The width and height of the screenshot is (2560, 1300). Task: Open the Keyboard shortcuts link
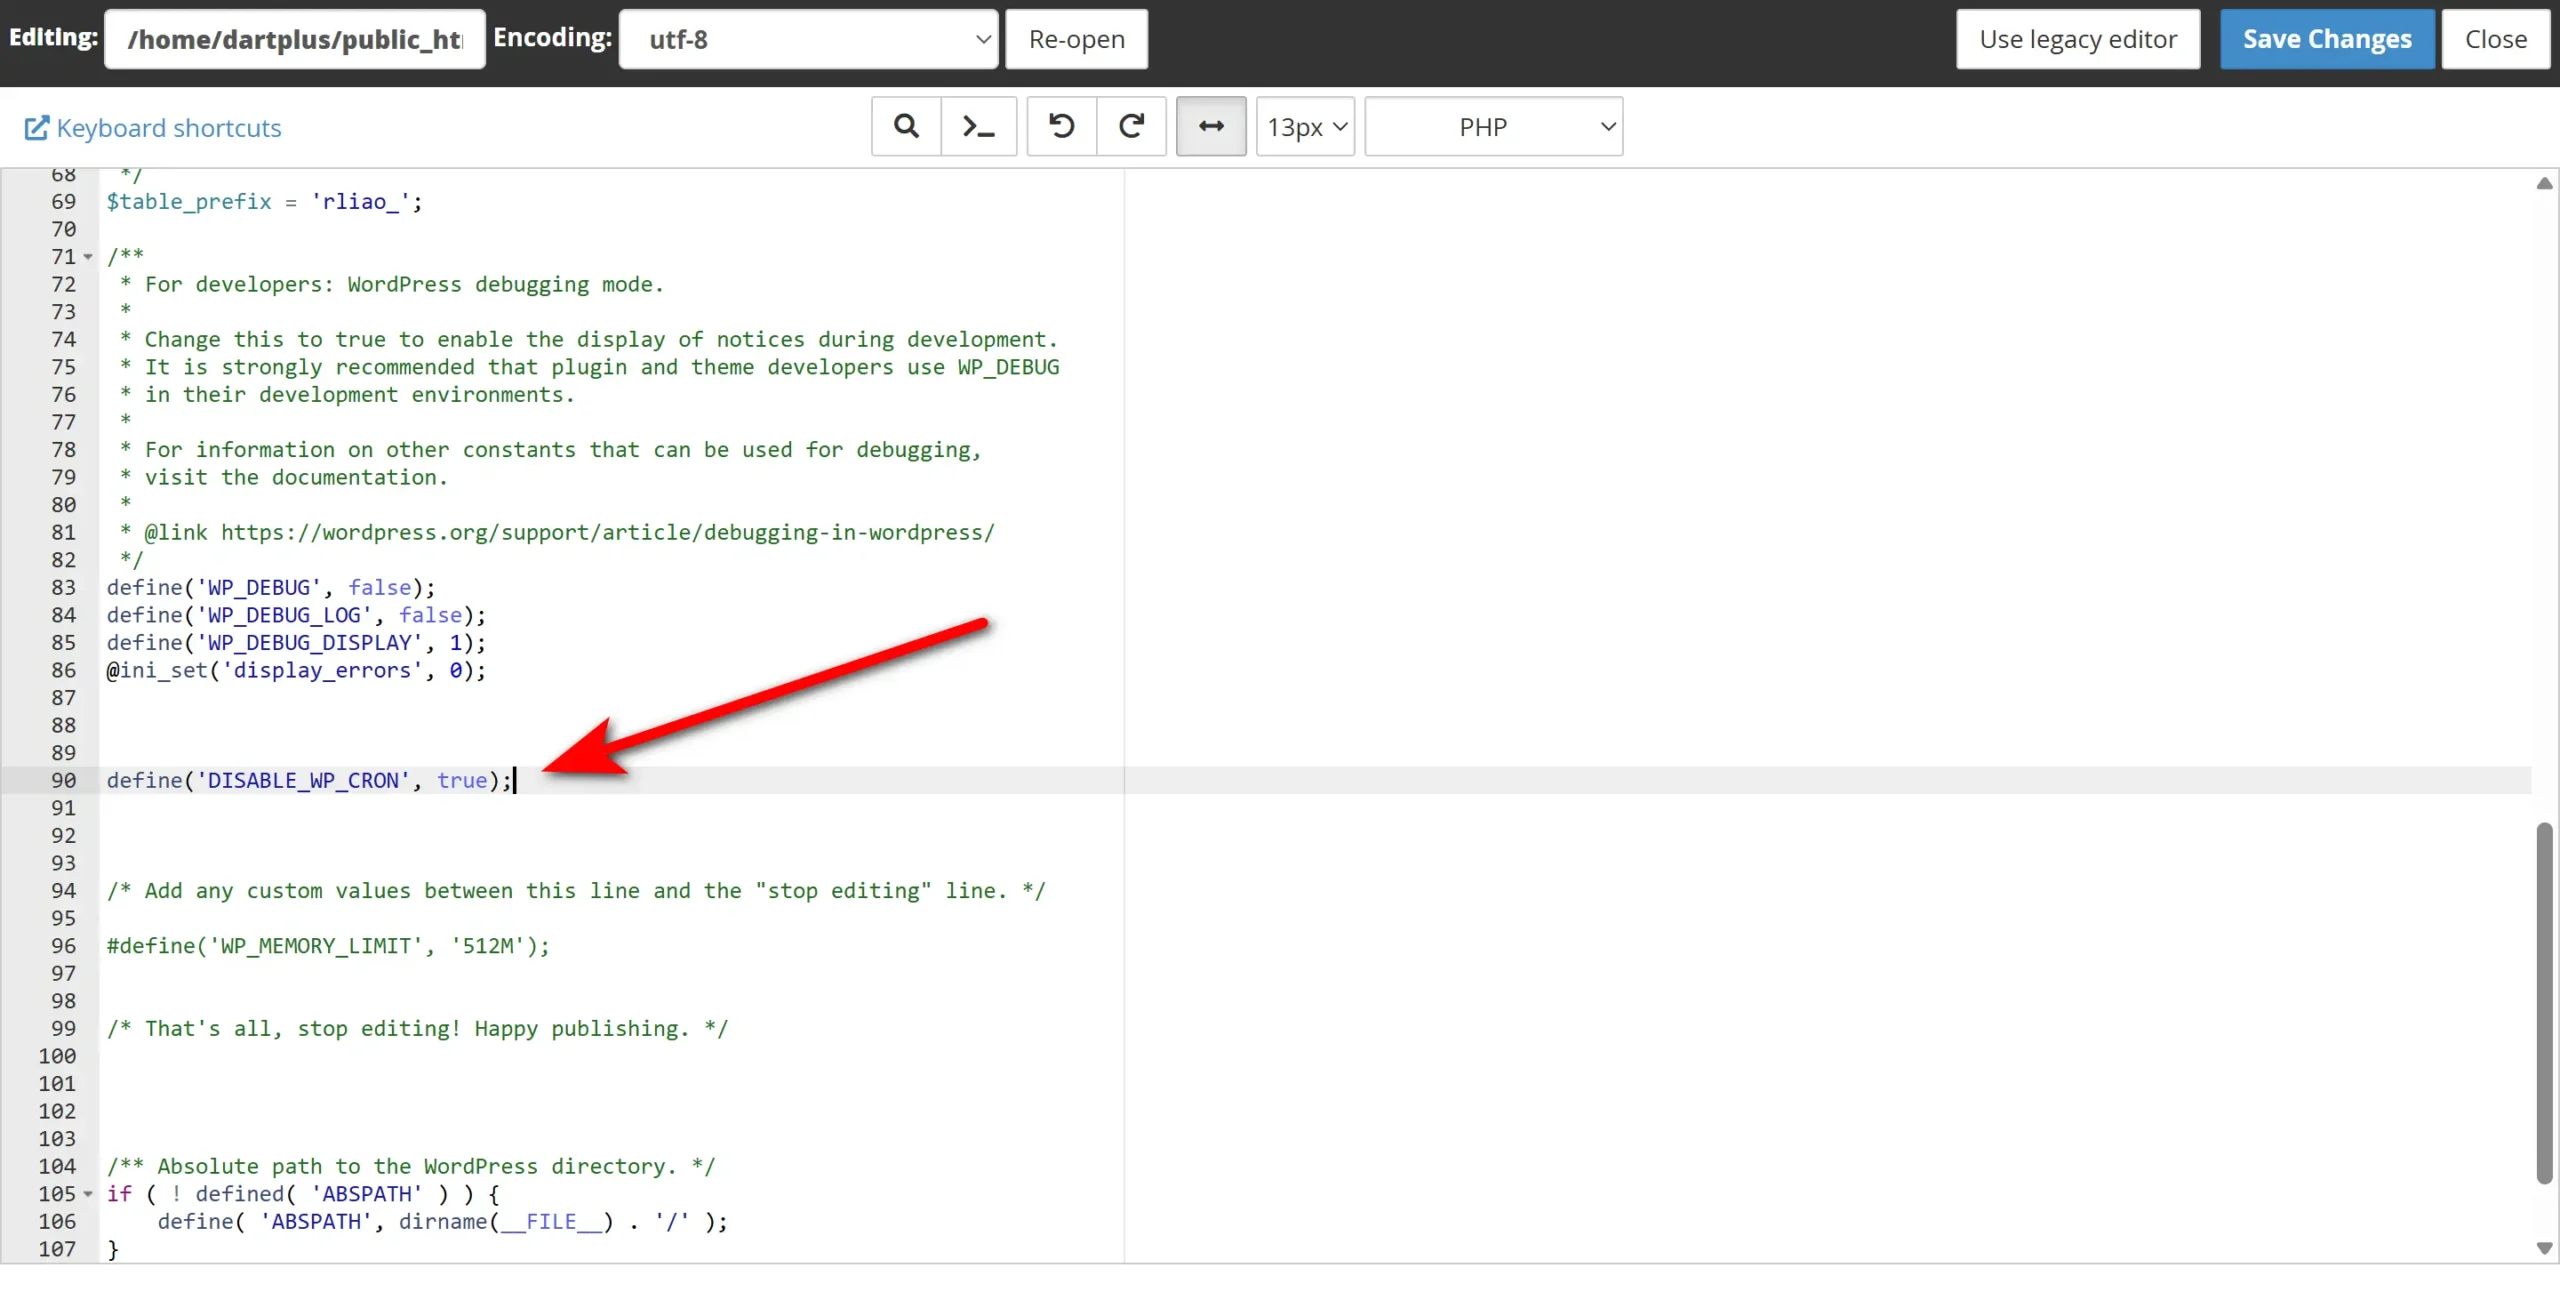(x=167, y=127)
